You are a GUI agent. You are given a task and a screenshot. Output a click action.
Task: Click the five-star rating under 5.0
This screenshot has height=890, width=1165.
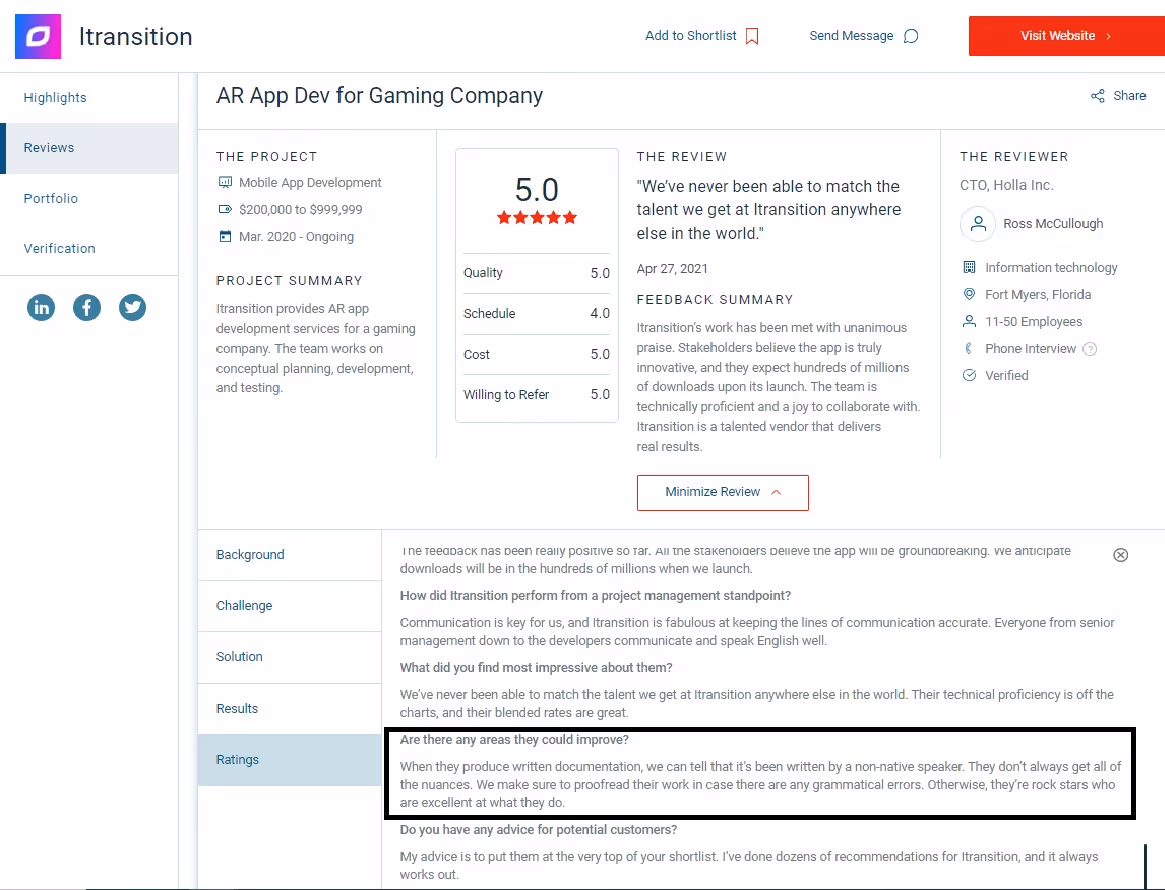coord(536,218)
